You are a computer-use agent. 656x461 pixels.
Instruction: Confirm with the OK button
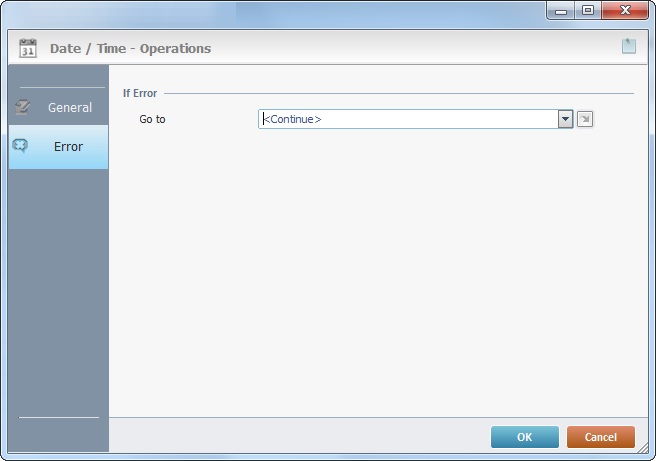click(524, 437)
